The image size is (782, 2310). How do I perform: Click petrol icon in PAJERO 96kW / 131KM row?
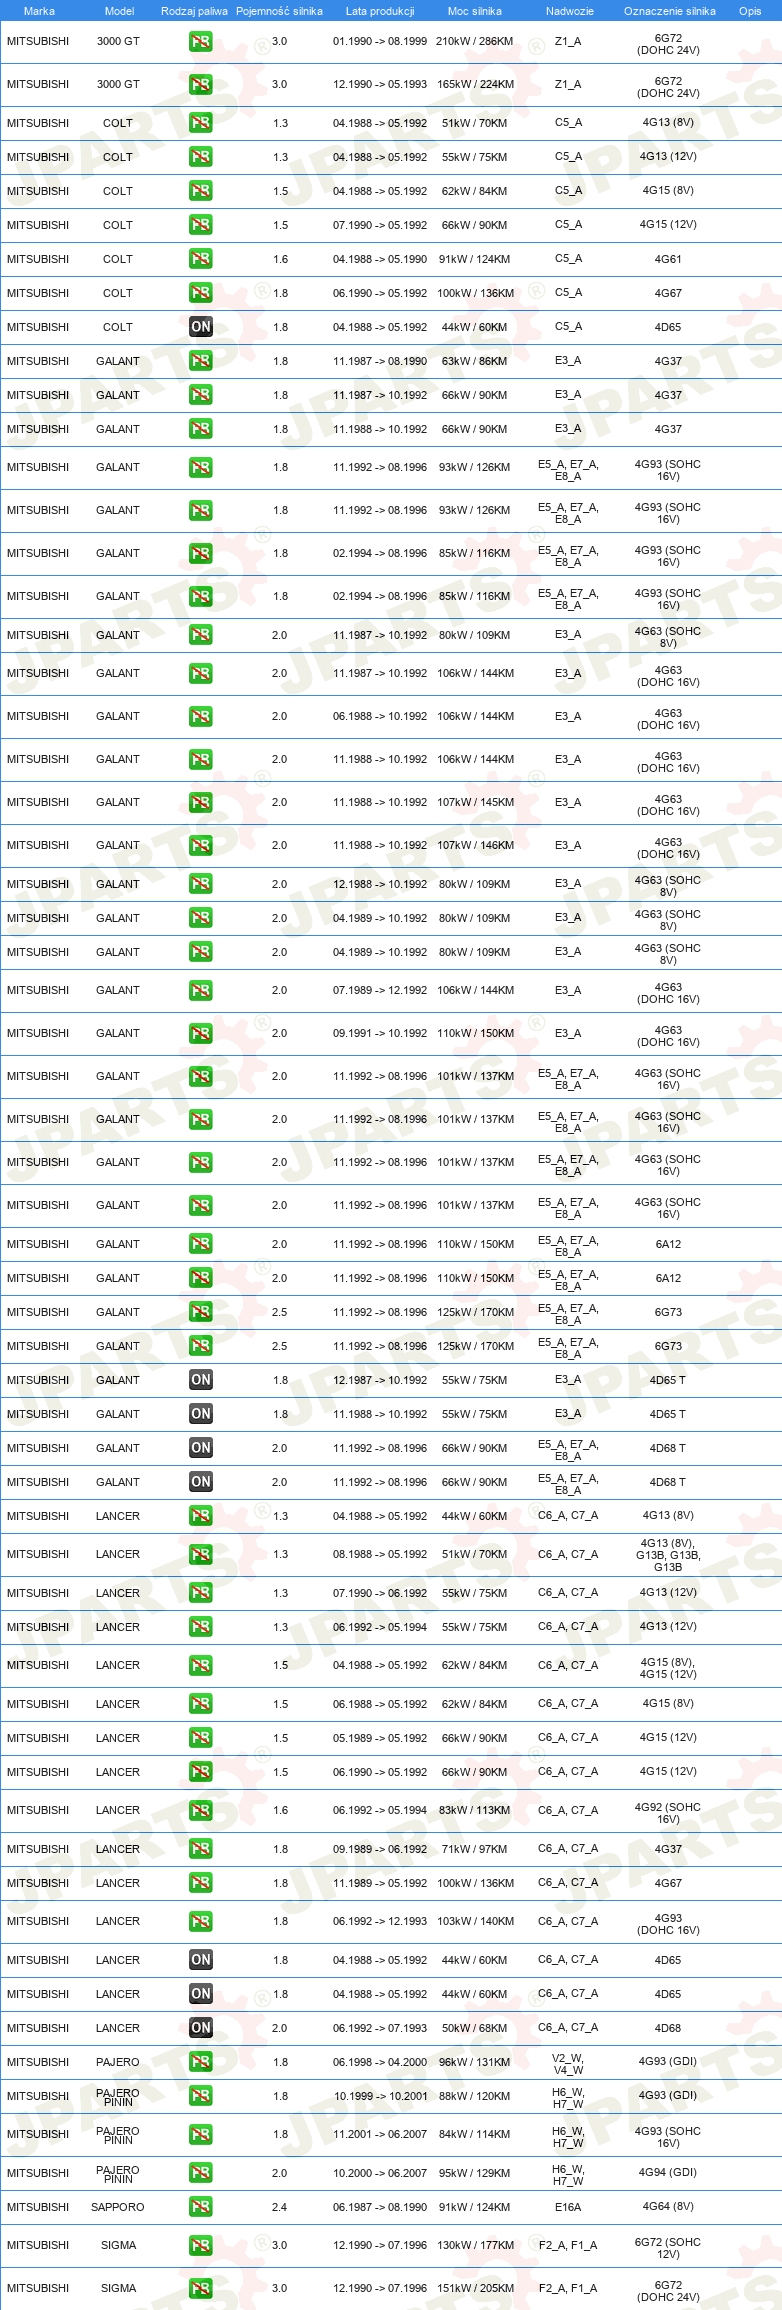(200, 2062)
